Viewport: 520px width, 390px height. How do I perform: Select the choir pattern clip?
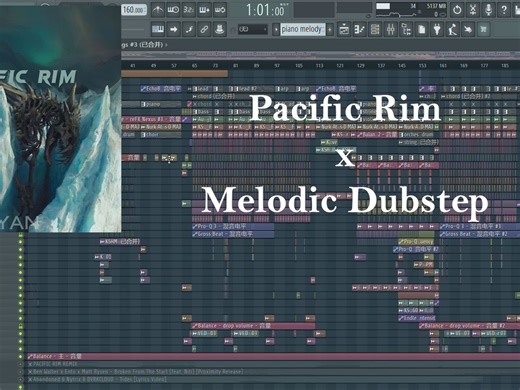click(x=161, y=135)
